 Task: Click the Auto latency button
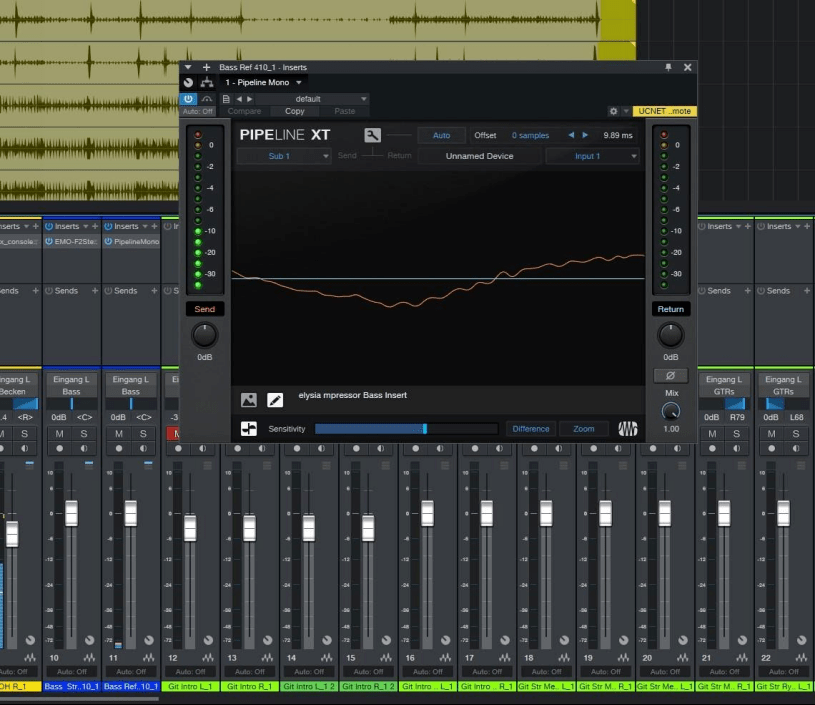[441, 135]
